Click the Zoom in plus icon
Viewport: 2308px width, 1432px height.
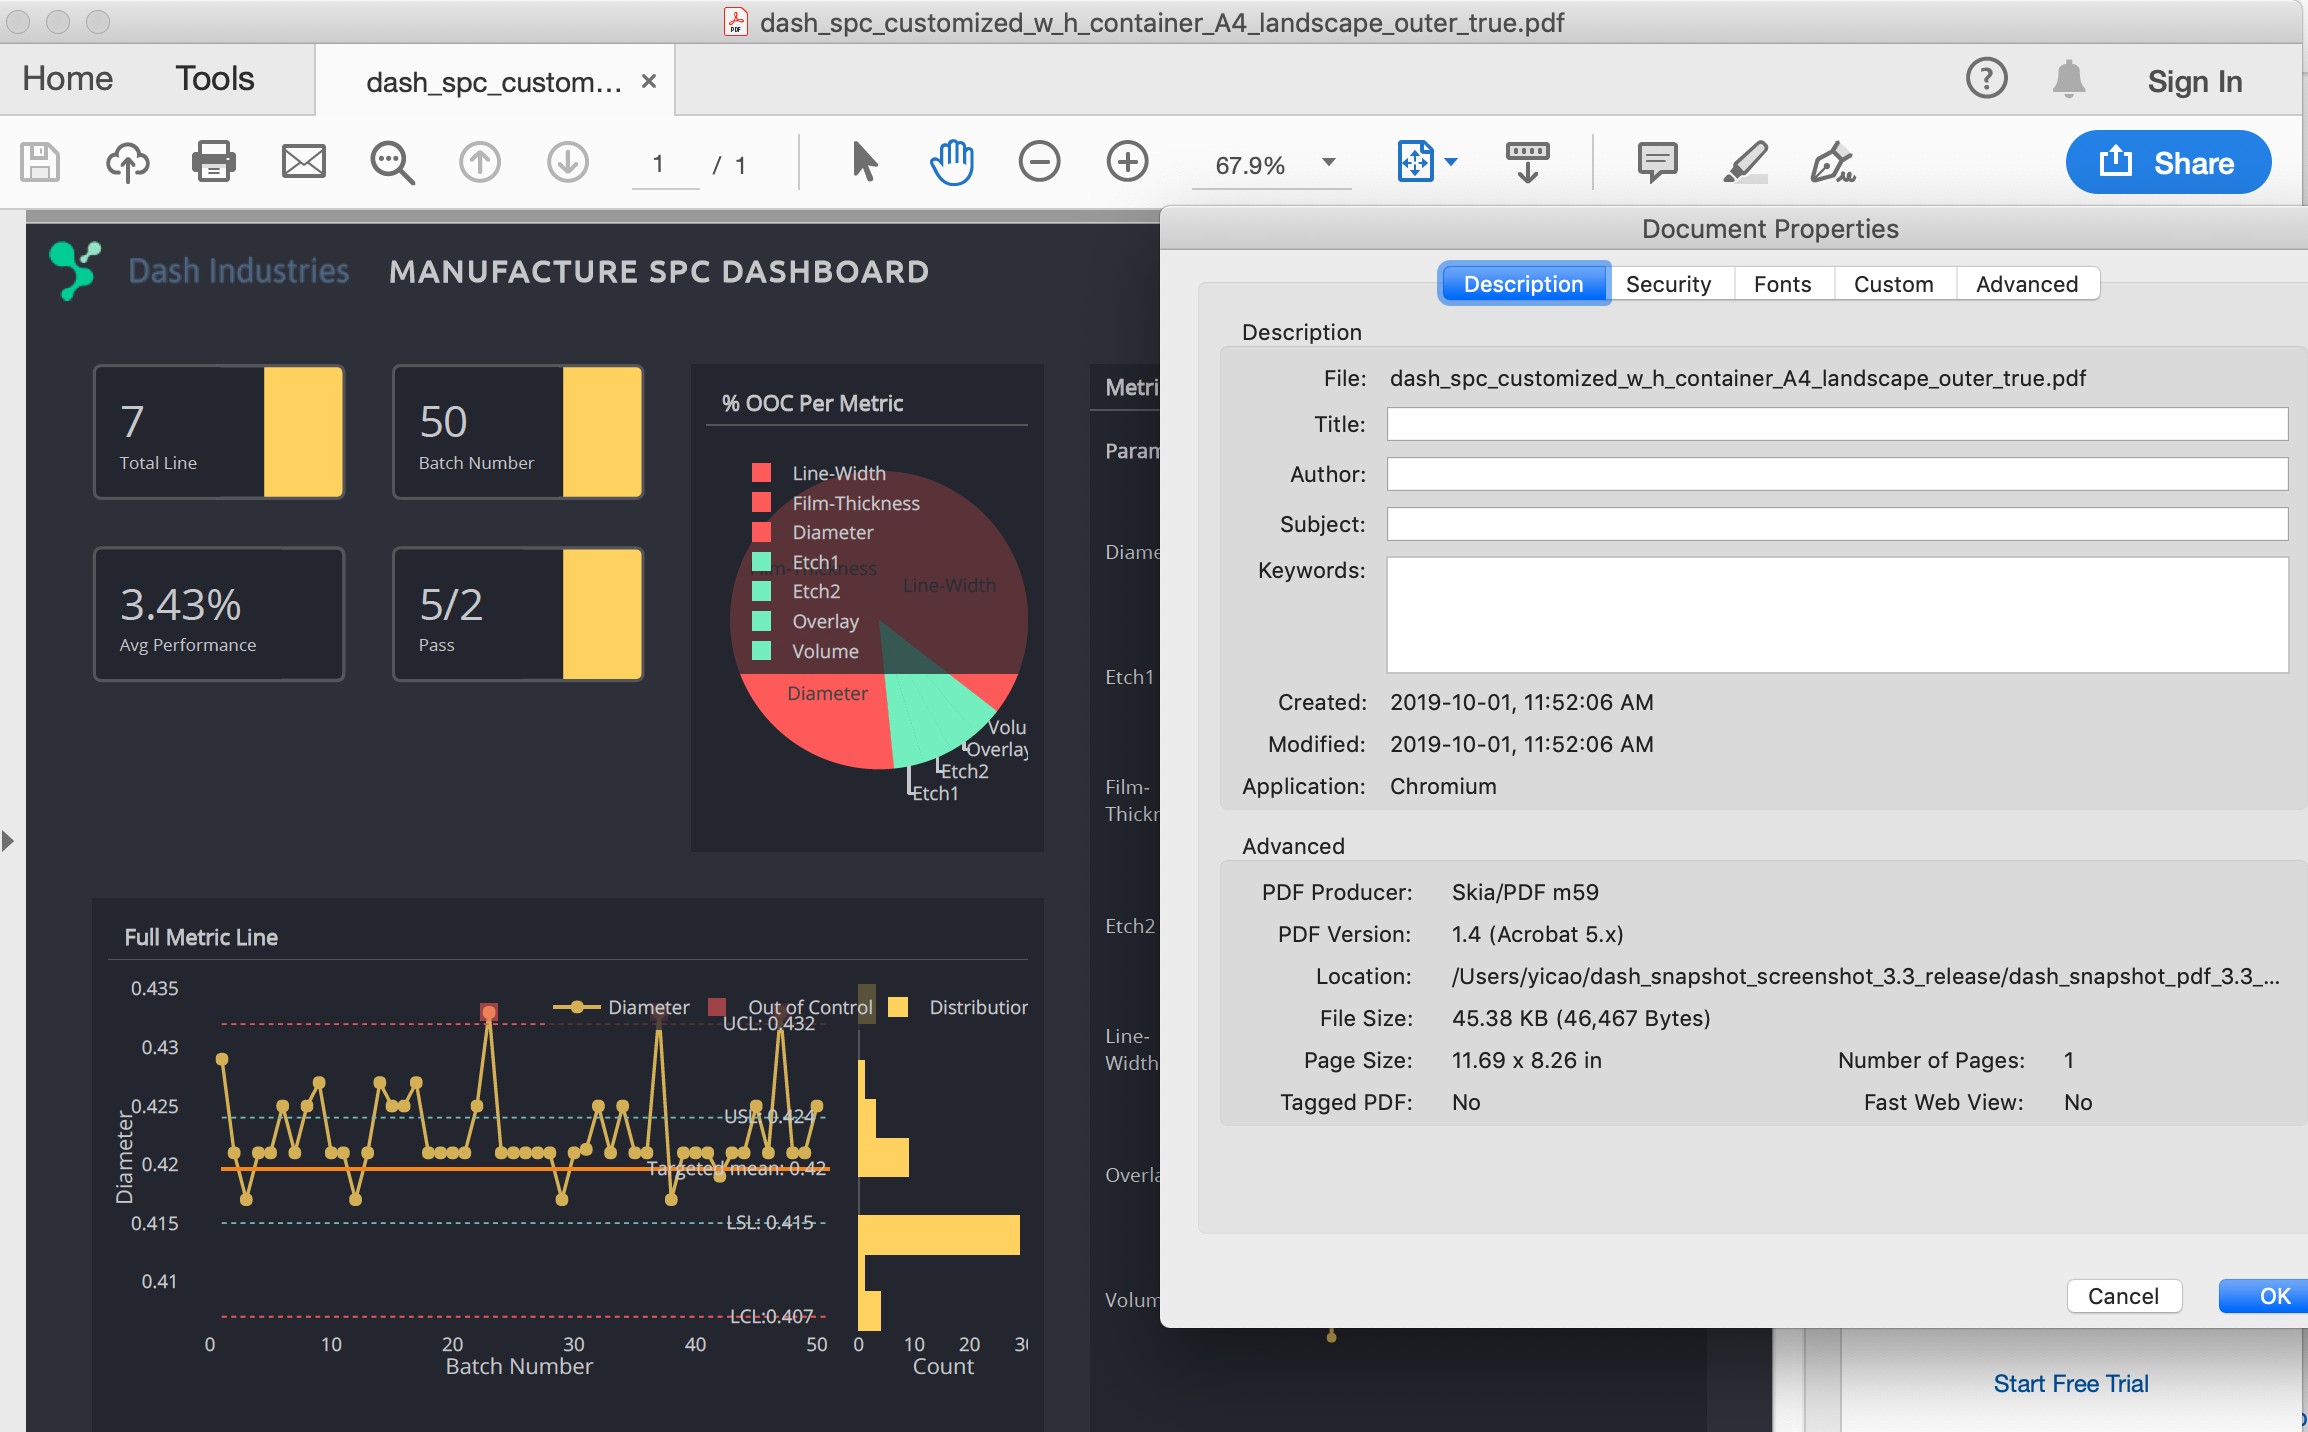pyautogui.click(x=1127, y=162)
